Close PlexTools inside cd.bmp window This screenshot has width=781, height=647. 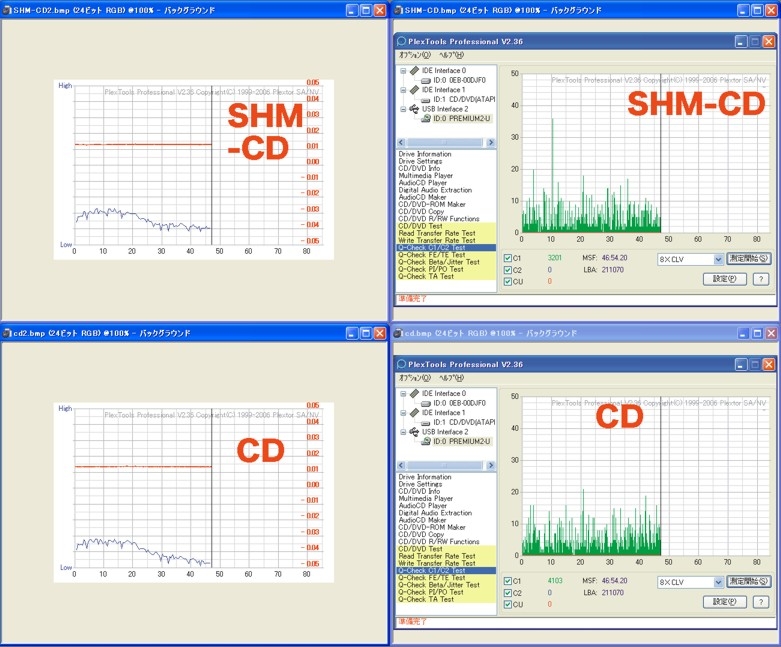769,365
